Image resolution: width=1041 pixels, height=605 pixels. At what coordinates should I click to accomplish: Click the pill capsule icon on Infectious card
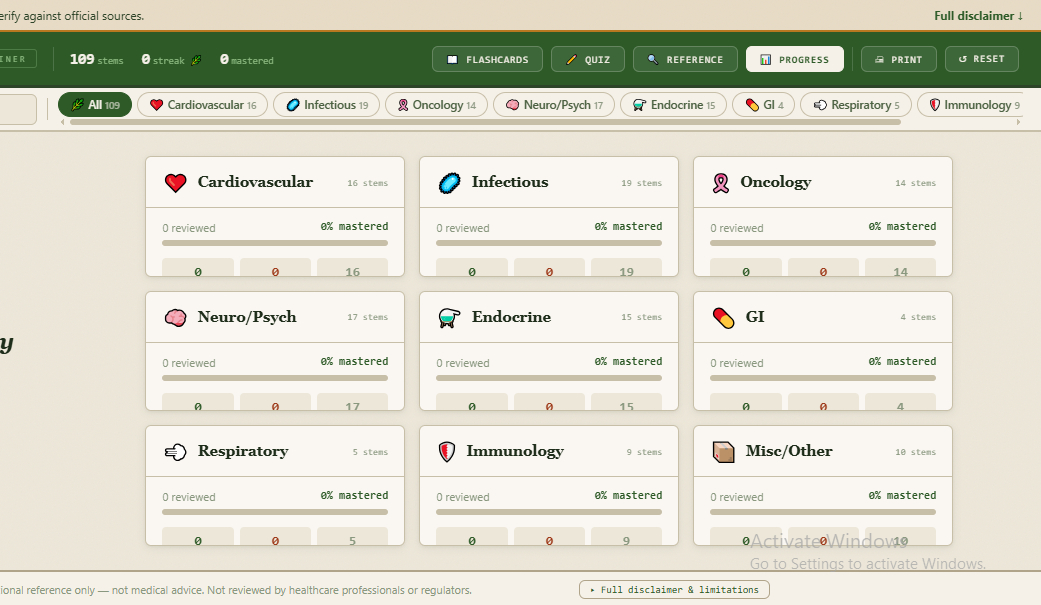coord(449,183)
